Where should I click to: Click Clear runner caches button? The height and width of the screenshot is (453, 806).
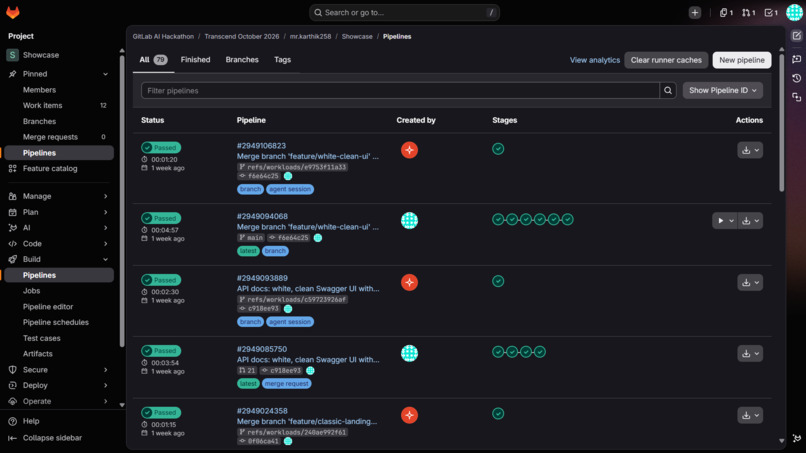(x=666, y=60)
